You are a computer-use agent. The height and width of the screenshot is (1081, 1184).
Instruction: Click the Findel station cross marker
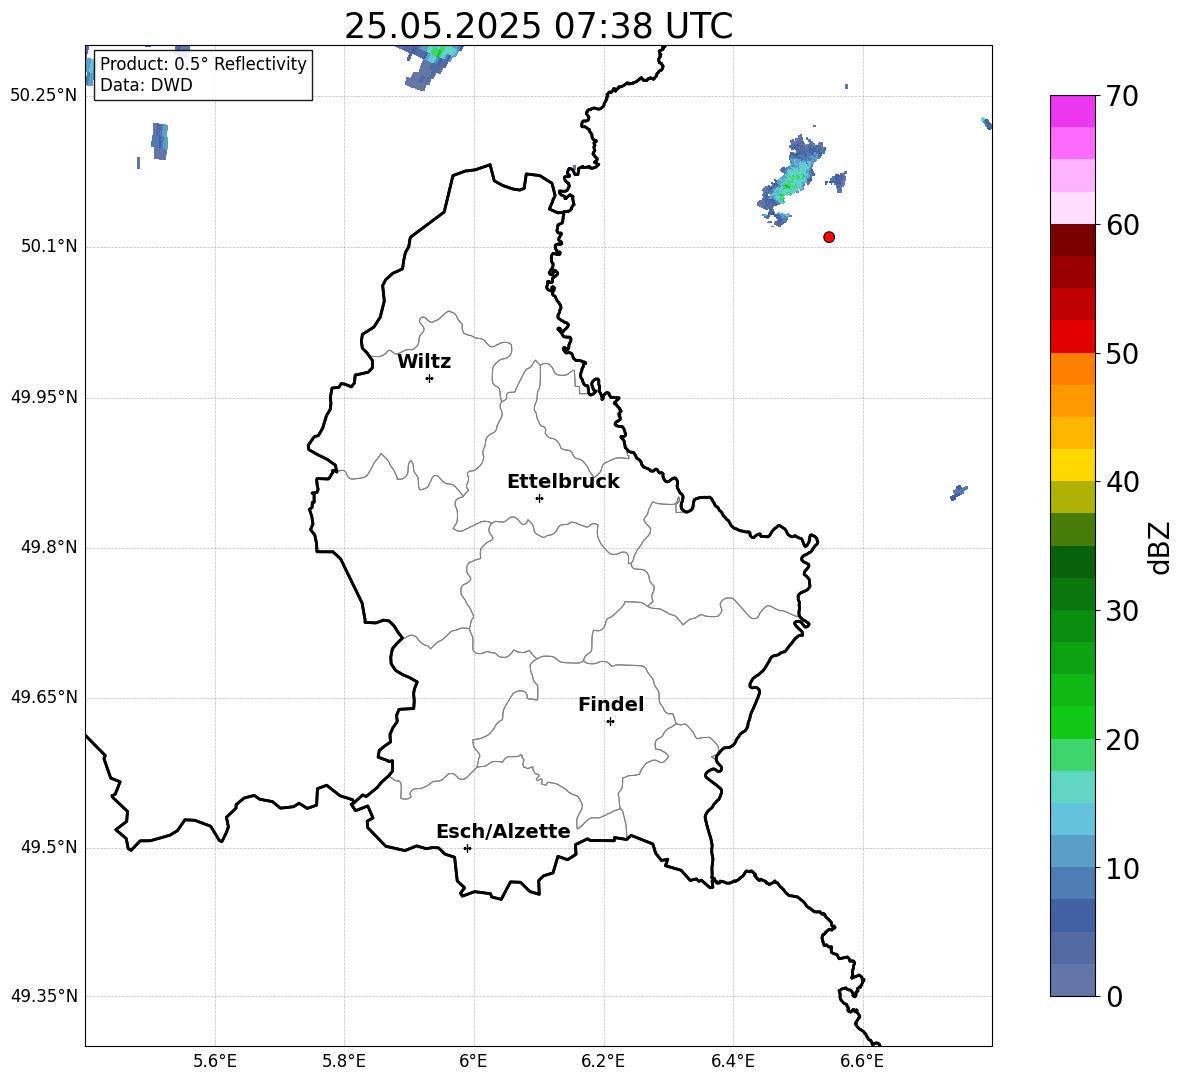610,722
